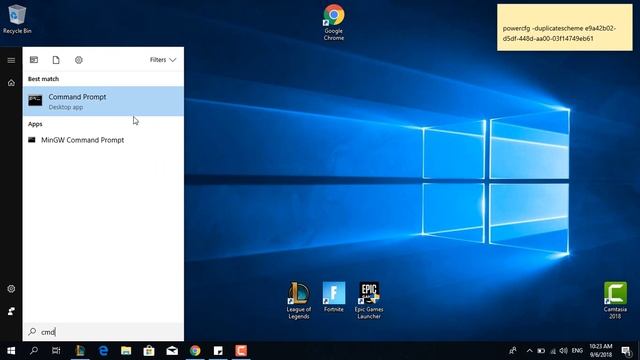Open League of Legends from the taskbar
This screenshot has width=640, height=360.
pos(80,351)
